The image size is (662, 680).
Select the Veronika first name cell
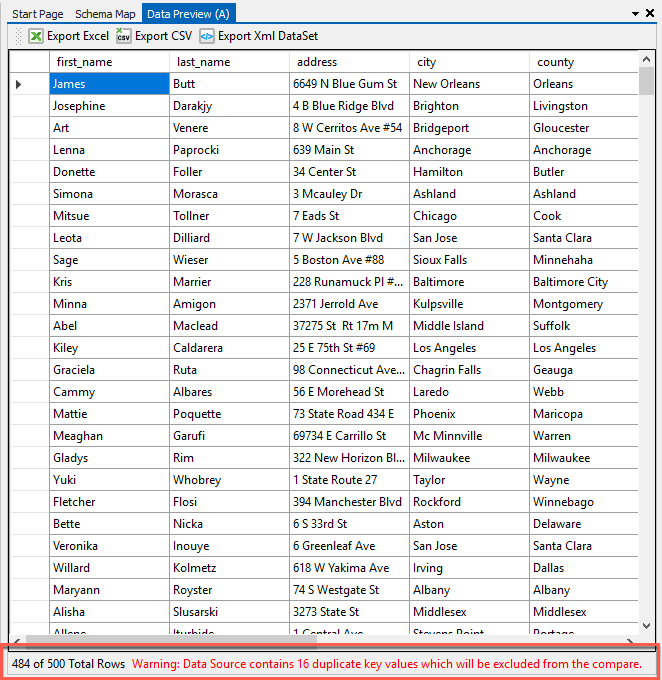point(109,546)
